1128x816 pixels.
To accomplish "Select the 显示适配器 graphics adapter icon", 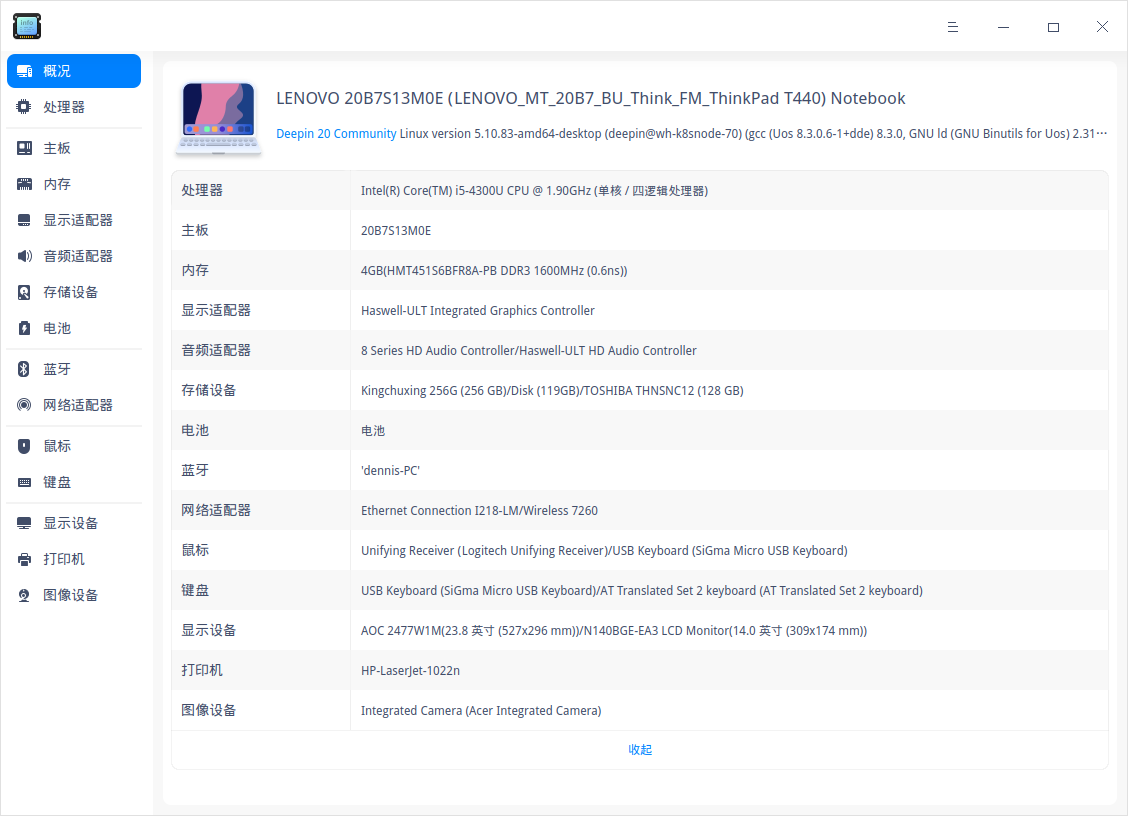I will (x=23, y=219).
